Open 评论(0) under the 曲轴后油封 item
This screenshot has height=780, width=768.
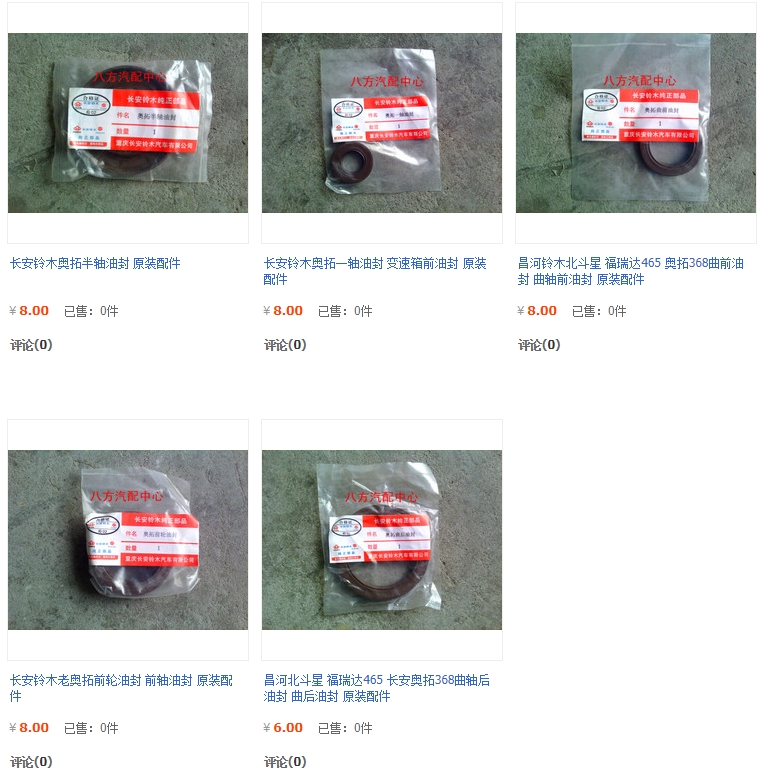coord(285,762)
